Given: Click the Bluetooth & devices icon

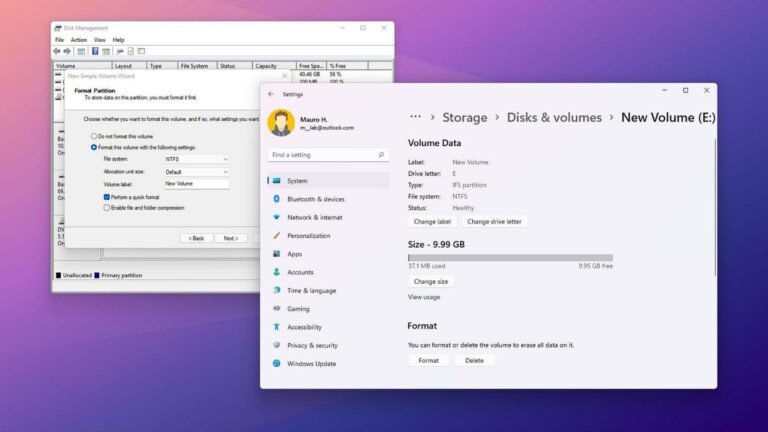Looking at the screenshot, I should click(276, 199).
